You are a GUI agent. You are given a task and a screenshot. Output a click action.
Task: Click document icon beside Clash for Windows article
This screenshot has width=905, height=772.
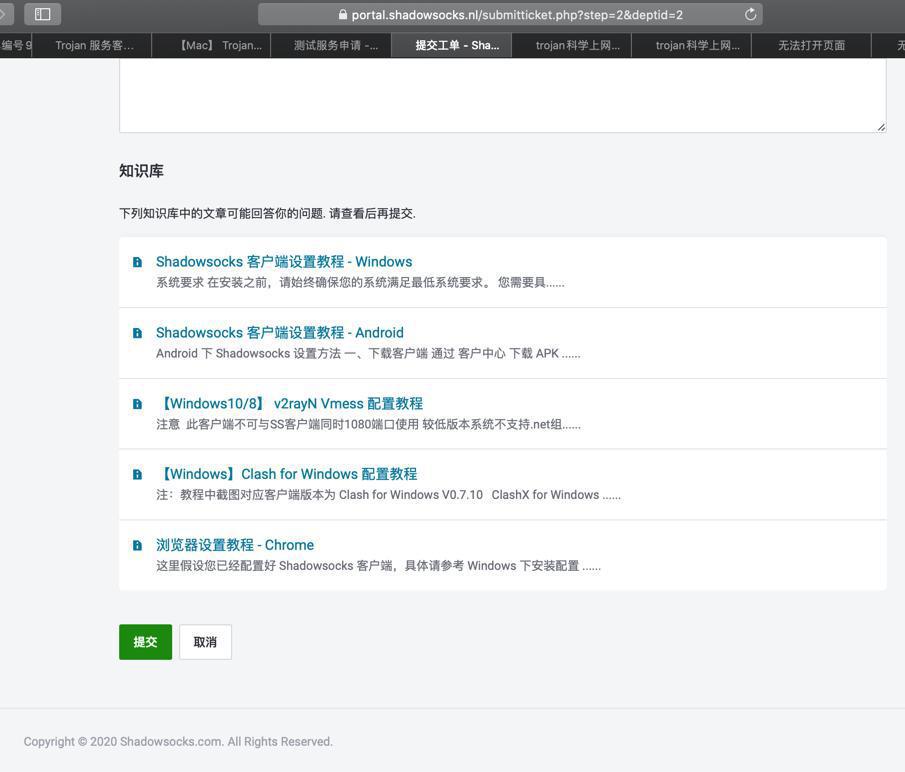137,474
